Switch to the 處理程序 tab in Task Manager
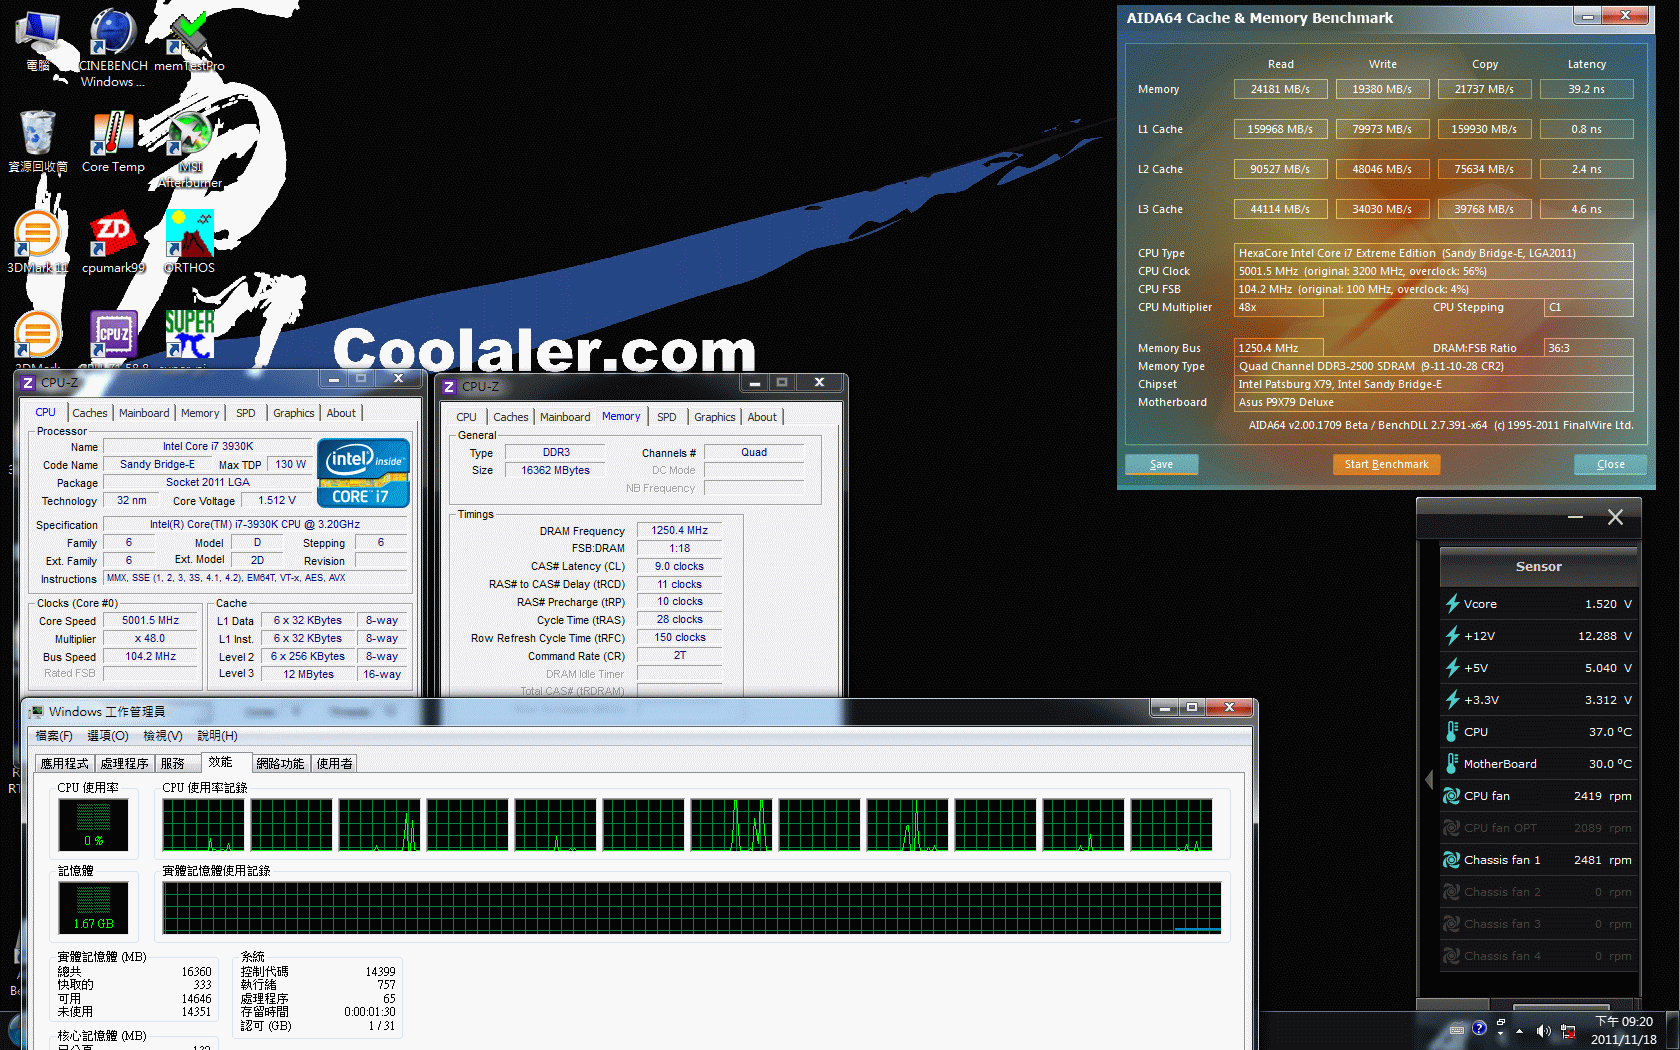The image size is (1680, 1050). pos(125,763)
